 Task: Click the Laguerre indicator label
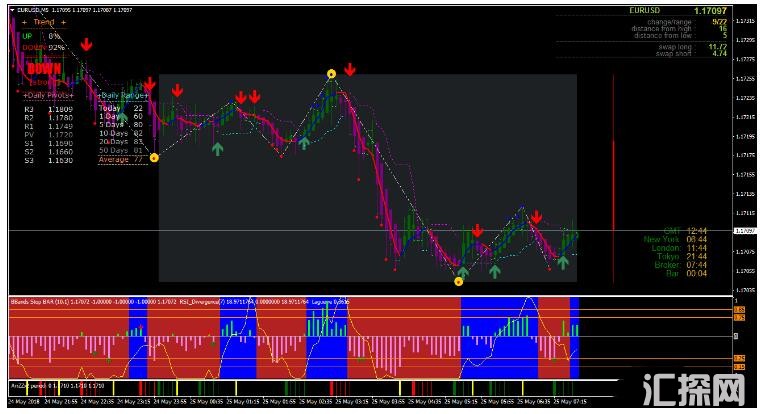tap(331, 302)
